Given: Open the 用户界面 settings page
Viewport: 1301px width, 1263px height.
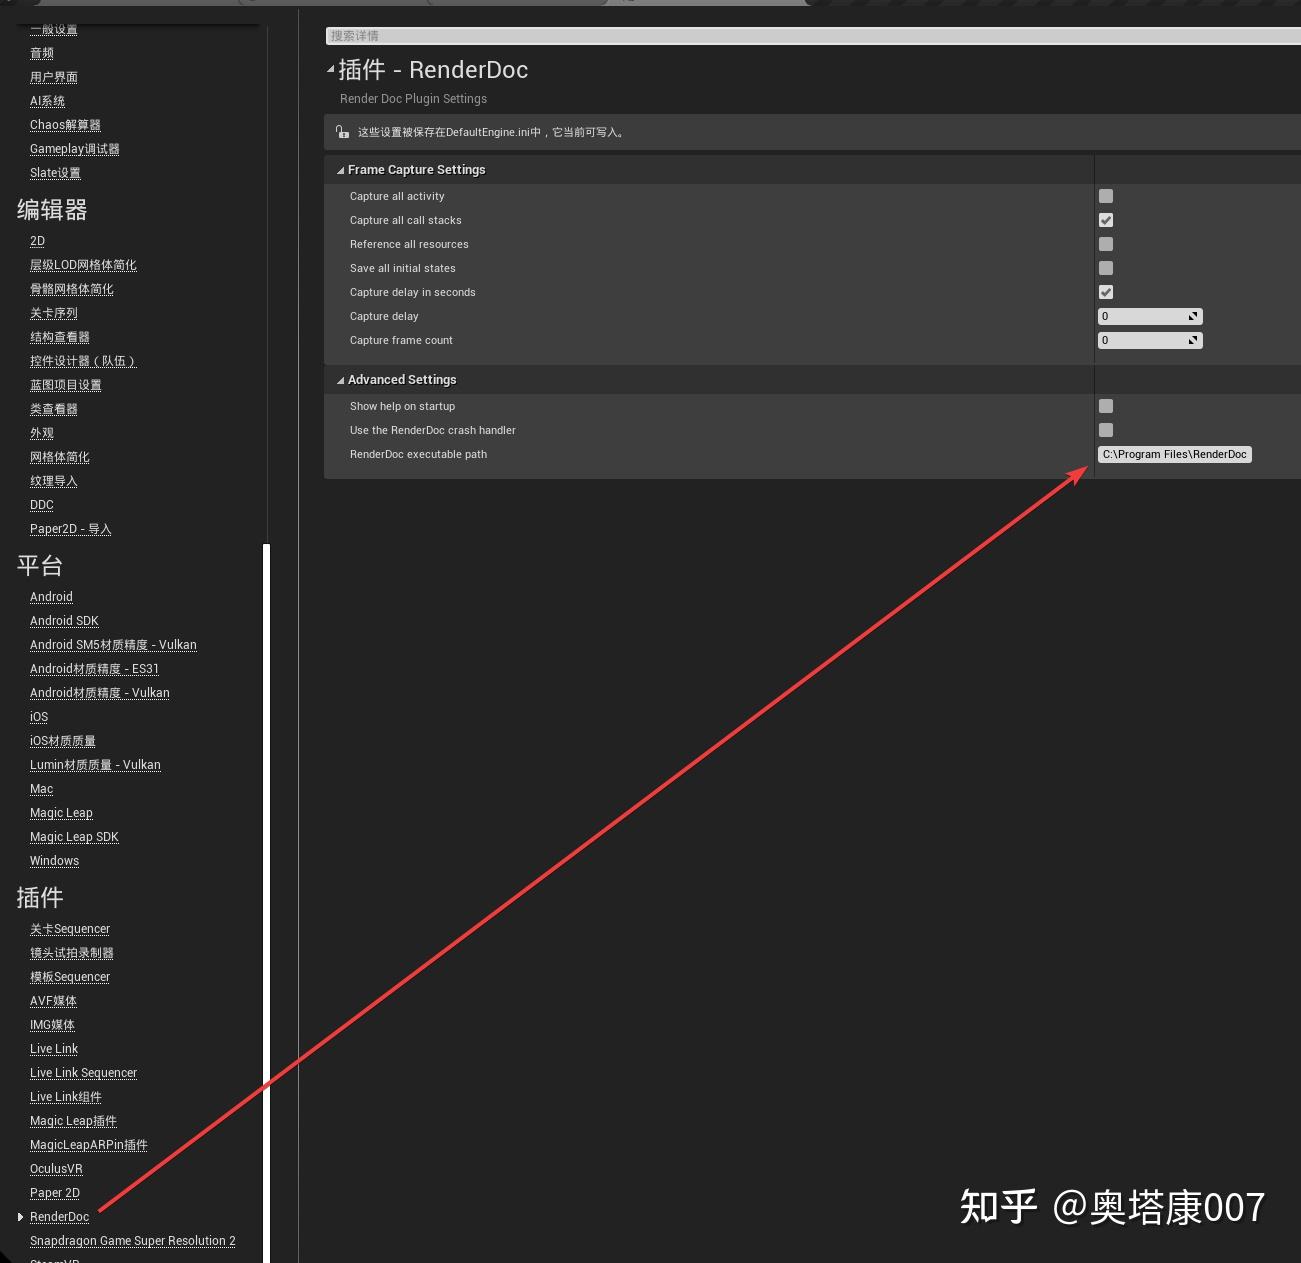Looking at the screenshot, I should (54, 77).
